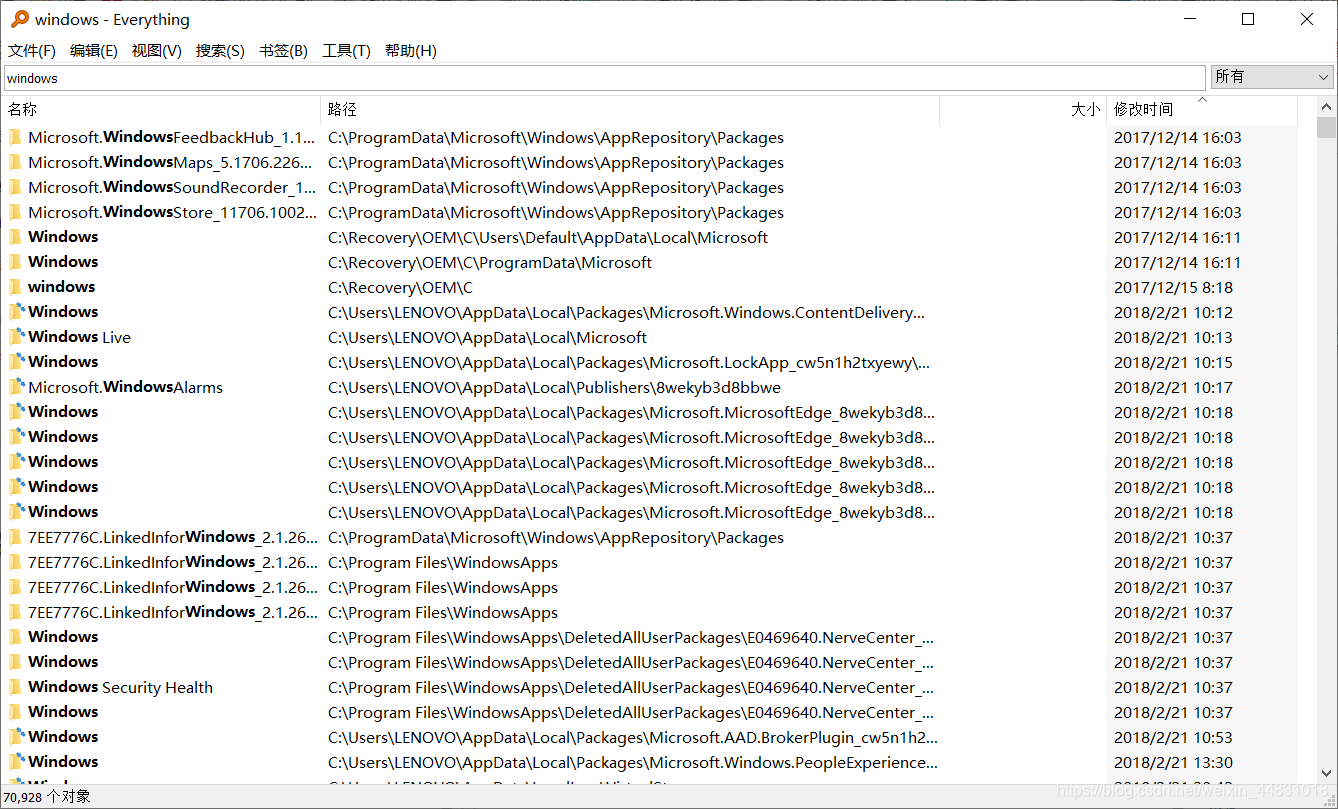1338x809 pixels.
Task: Select the Windows Security Health entry
Action: [120, 687]
